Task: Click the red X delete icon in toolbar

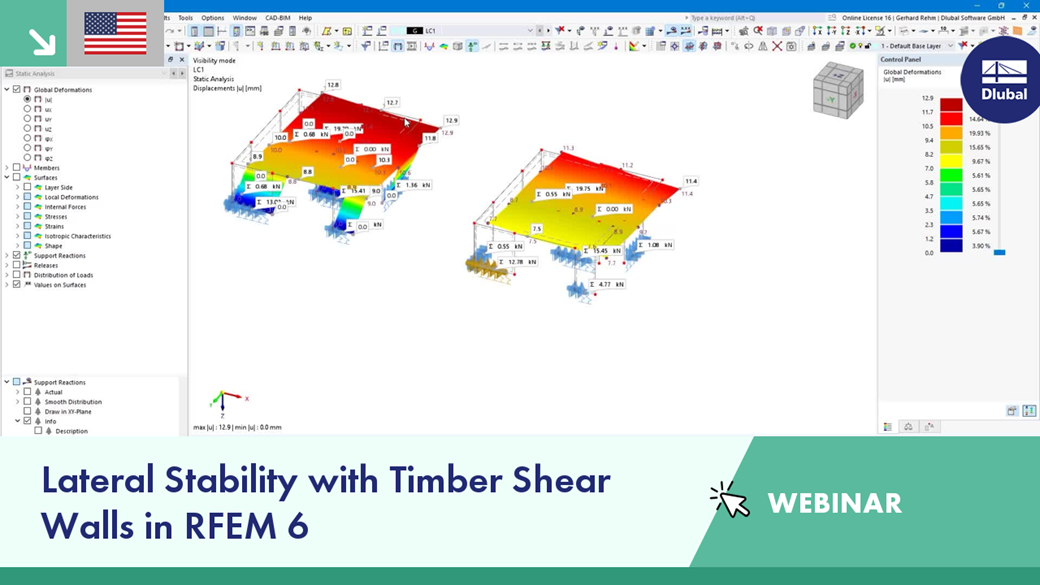Action: tap(777, 46)
